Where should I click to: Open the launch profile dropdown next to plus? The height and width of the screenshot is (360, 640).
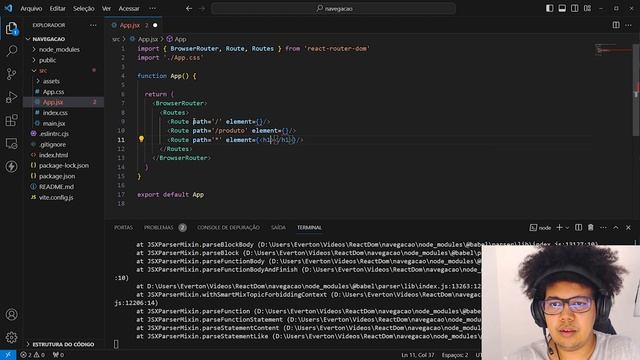pyautogui.click(x=567, y=228)
